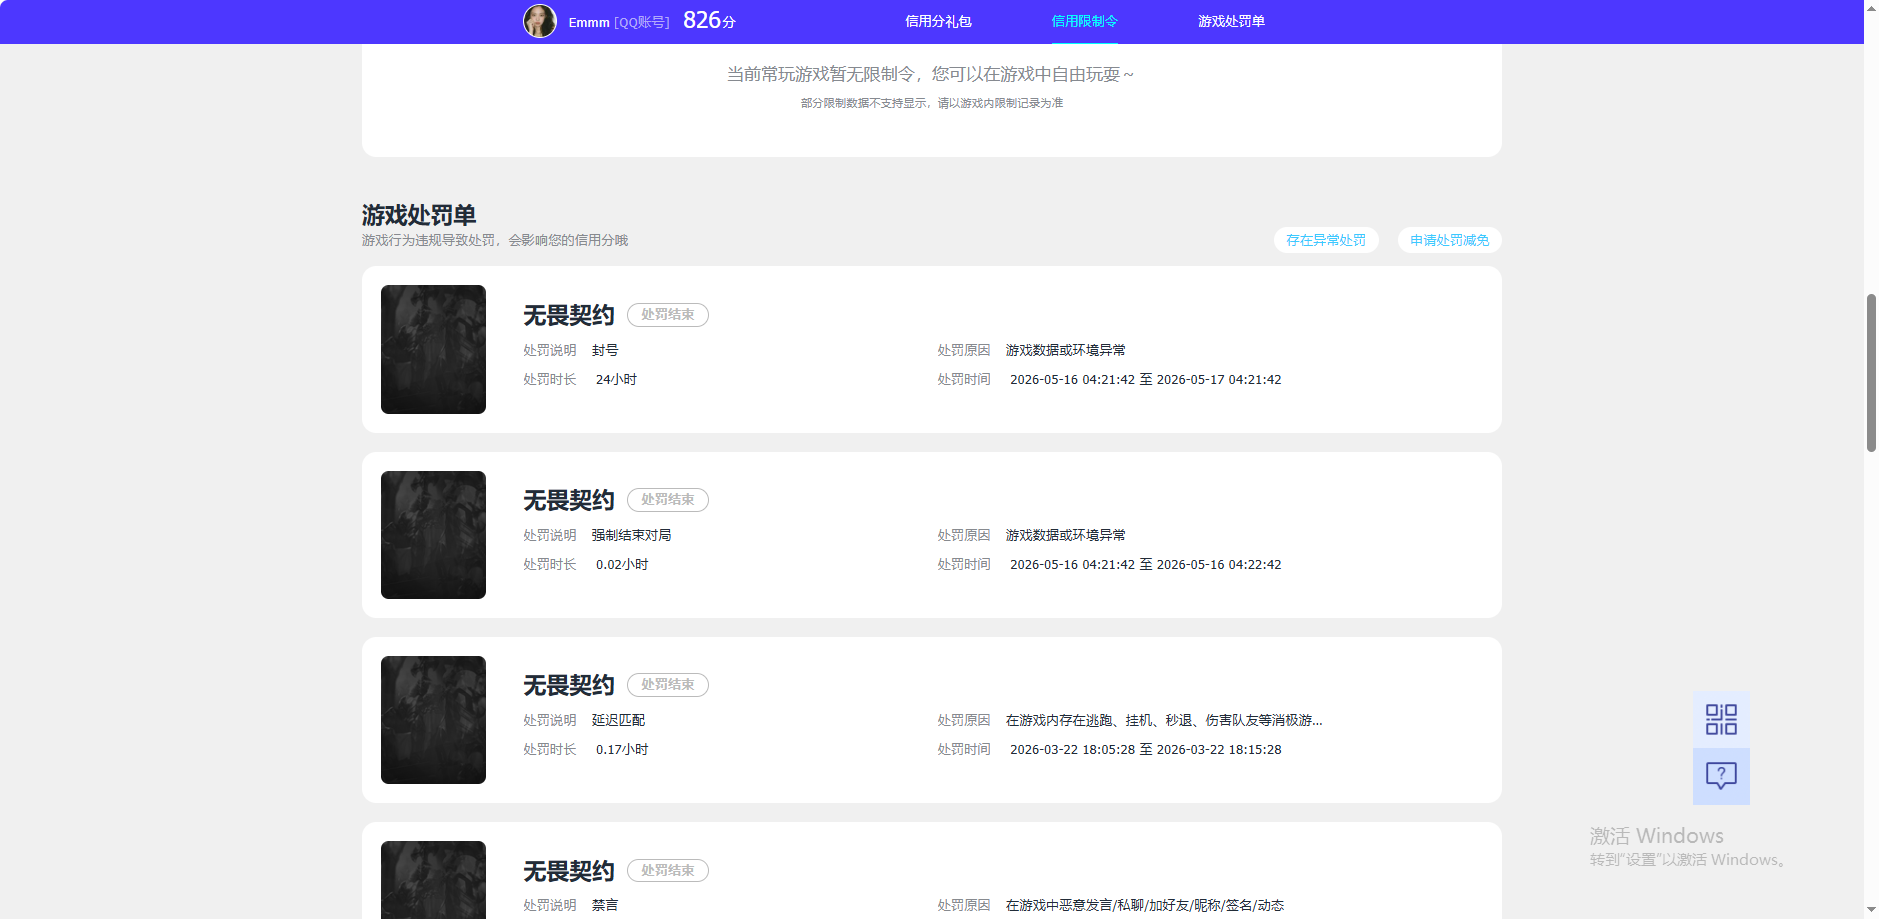Click the 当前常玩游戏暂无限制令 notice text
Viewport: 1879px width, 919px height.
(x=930, y=74)
